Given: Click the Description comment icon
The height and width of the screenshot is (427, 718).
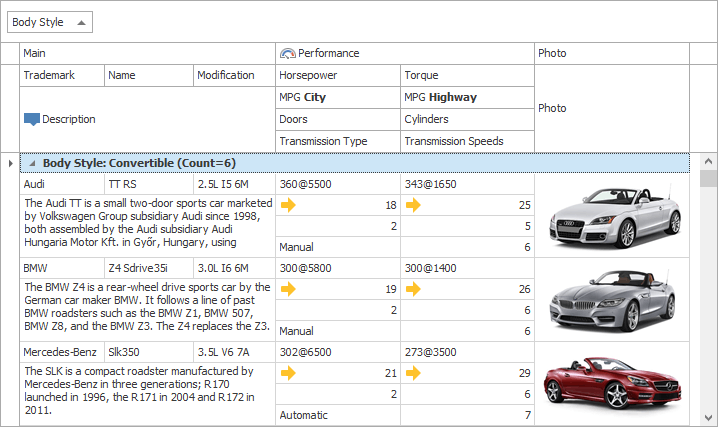Looking at the screenshot, I should (32, 119).
